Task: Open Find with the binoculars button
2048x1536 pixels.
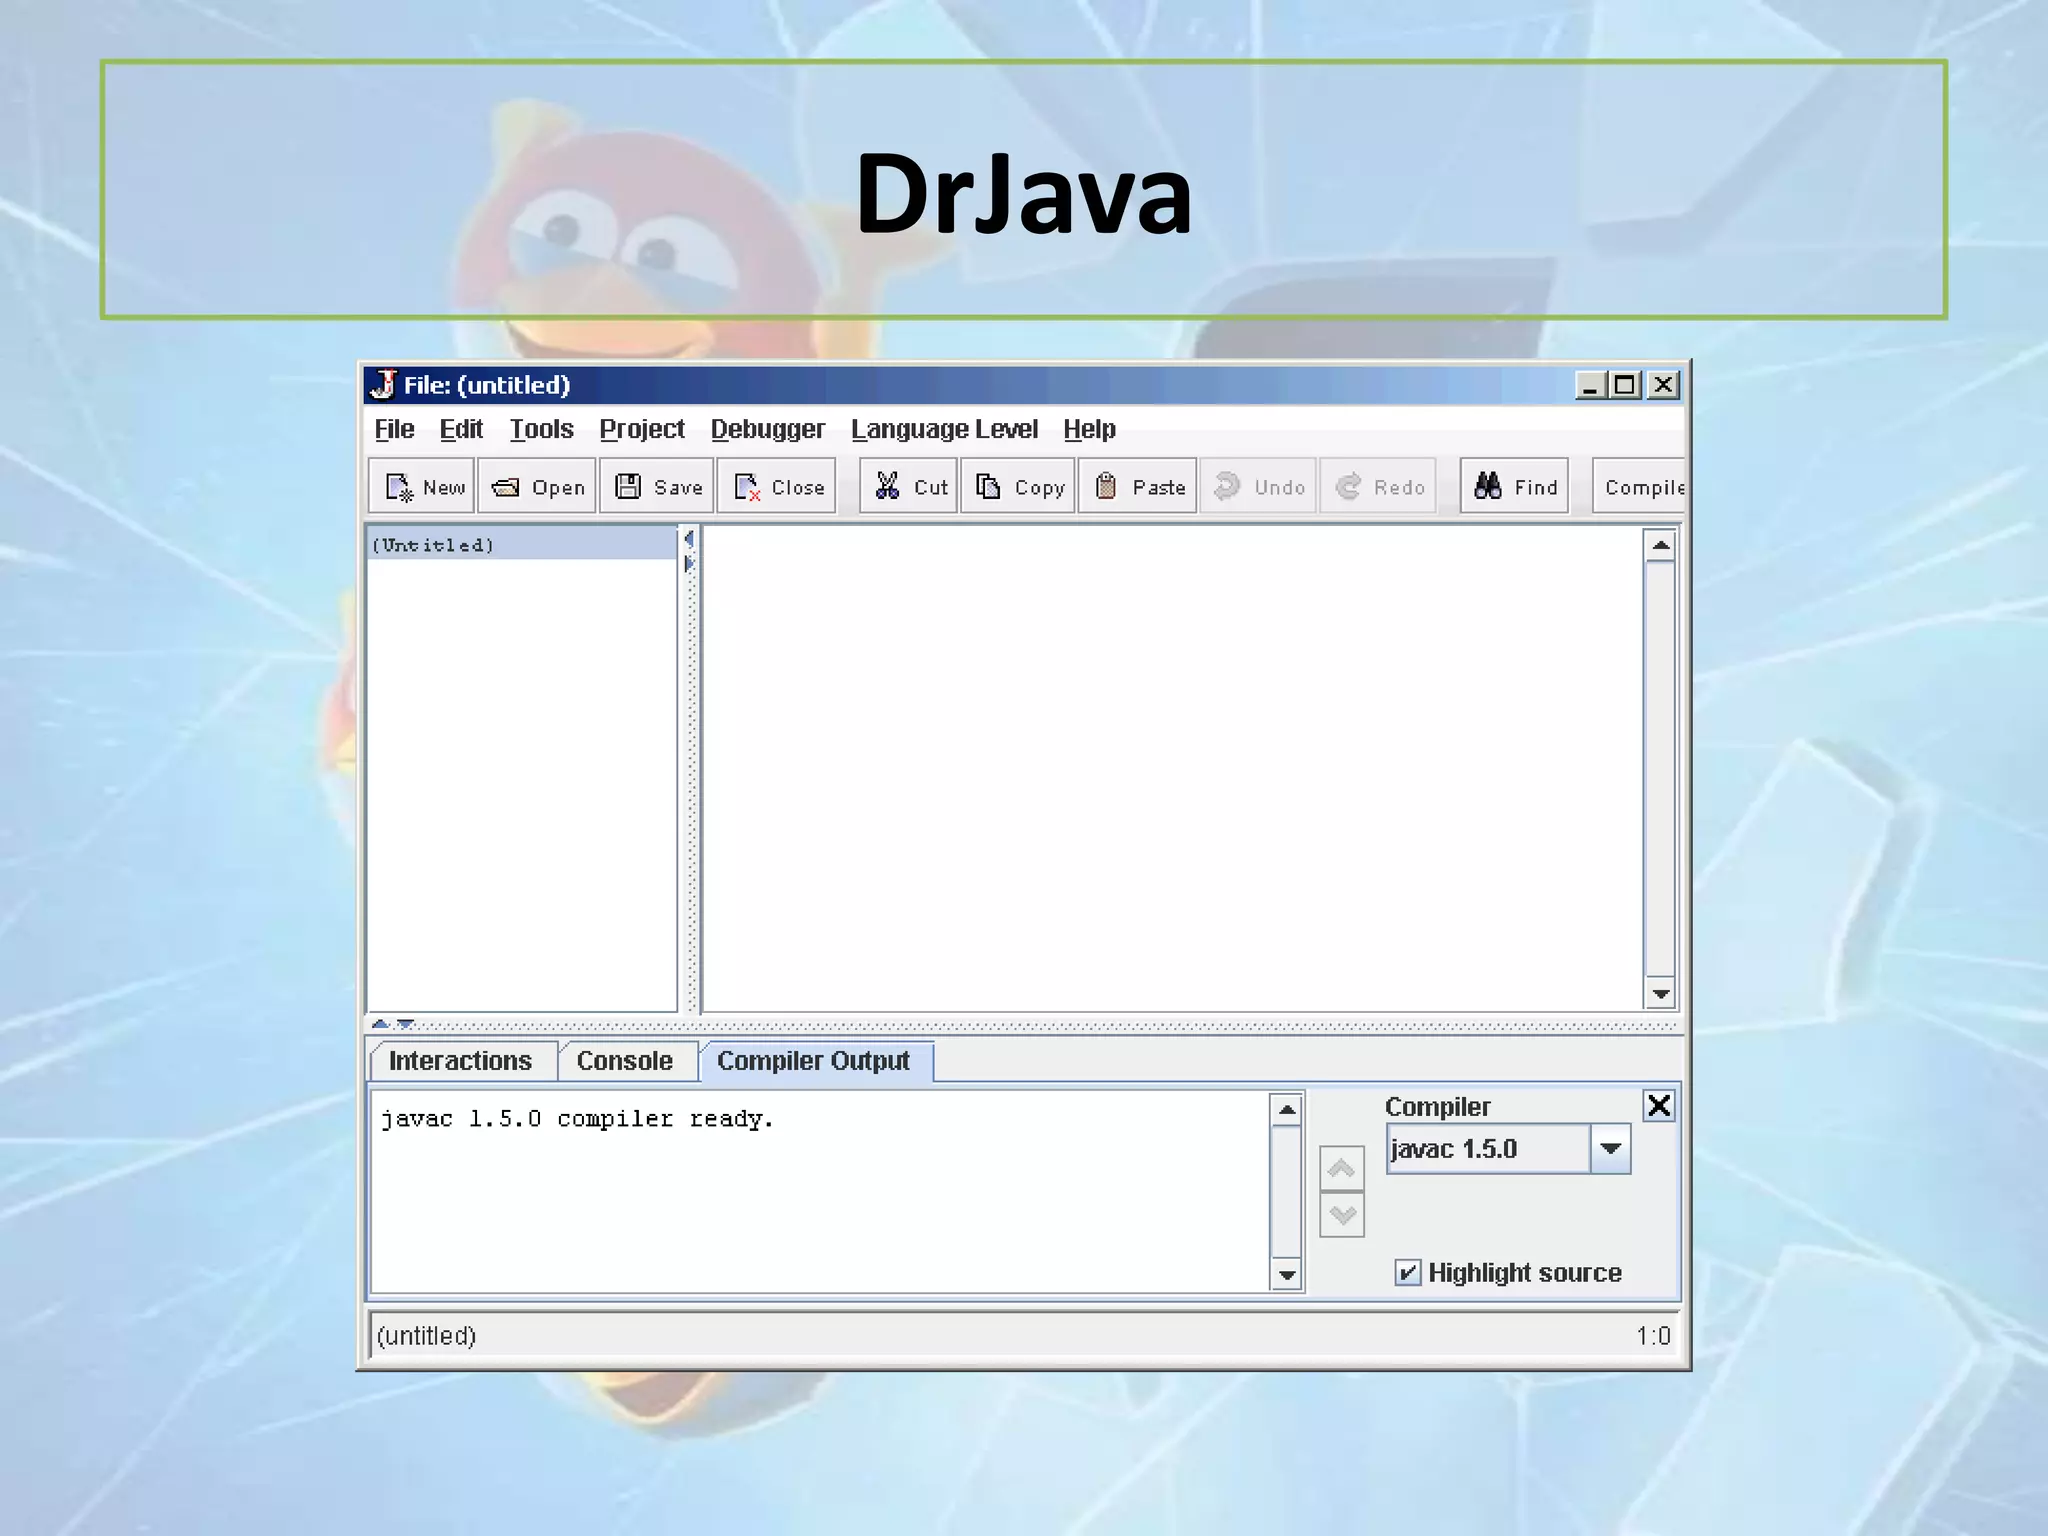Action: point(1514,487)
